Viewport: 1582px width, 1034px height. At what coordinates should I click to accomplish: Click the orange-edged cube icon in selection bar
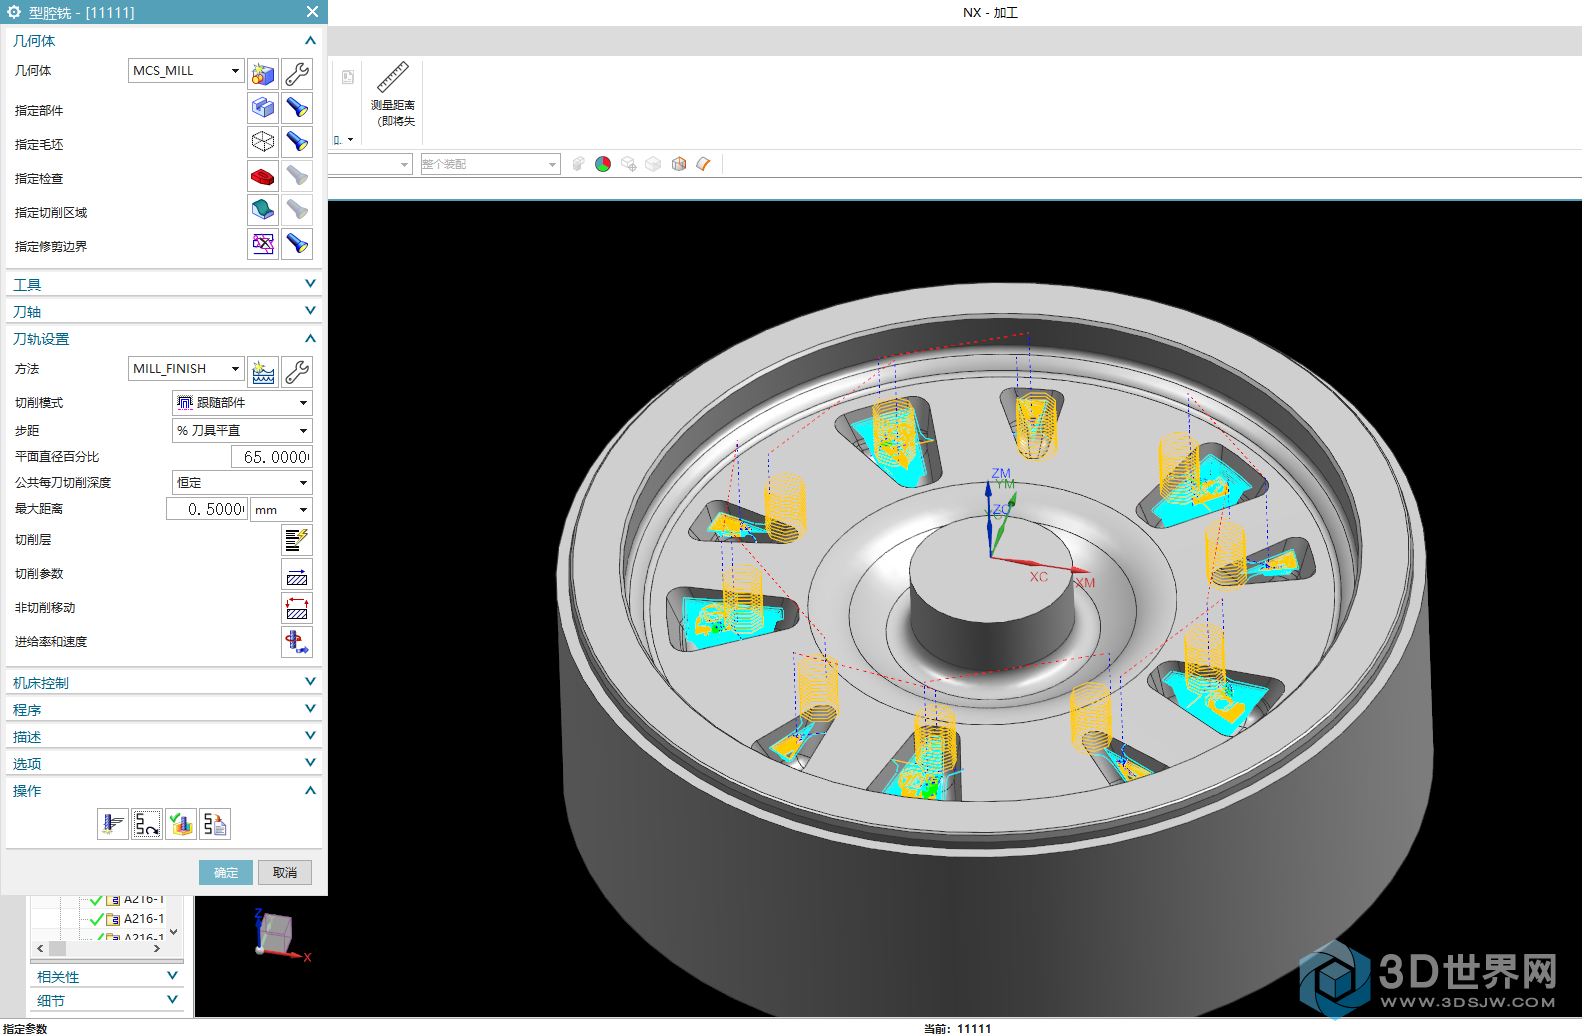pyautogui.click(x=679, y=164)
